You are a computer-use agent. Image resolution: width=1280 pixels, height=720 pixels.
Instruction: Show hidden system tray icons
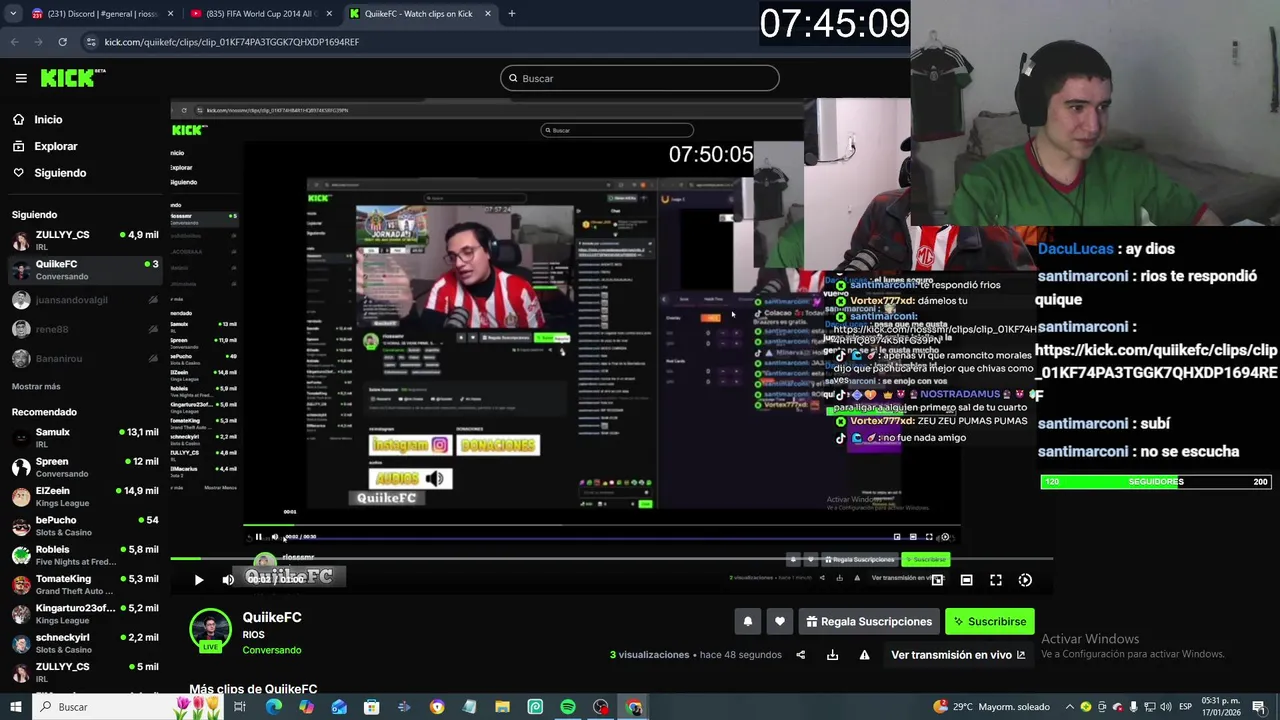point(1069,707)
